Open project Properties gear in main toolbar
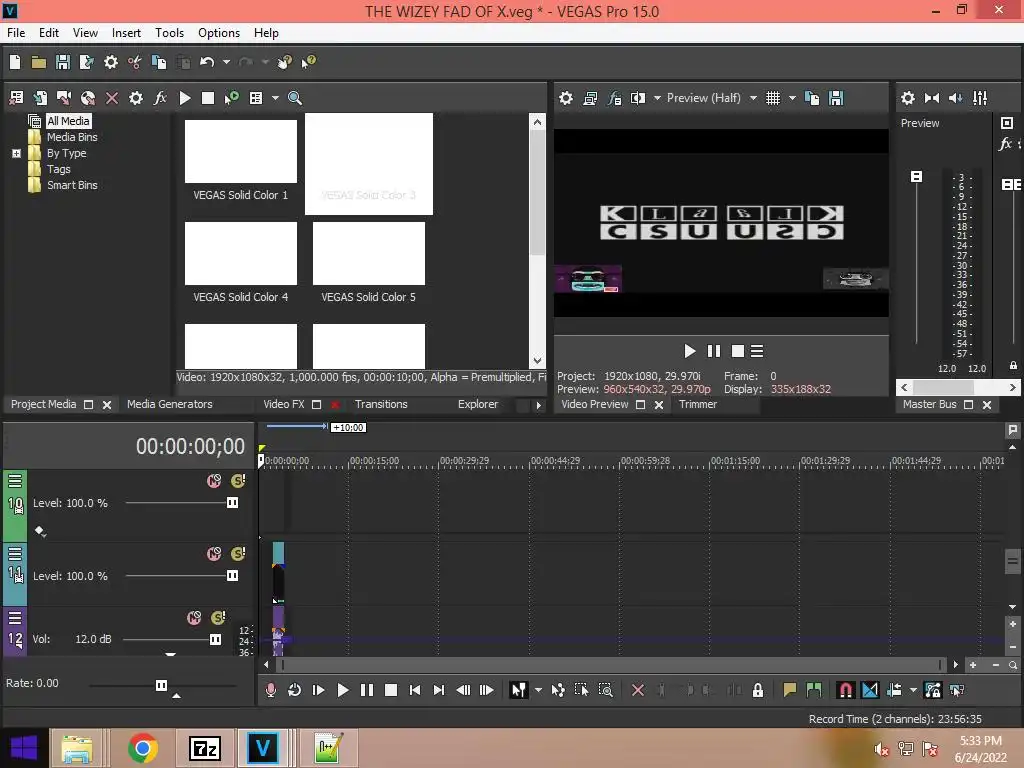Image resolution: width=1024 pixels, height=768 pixels. point(111,62)
